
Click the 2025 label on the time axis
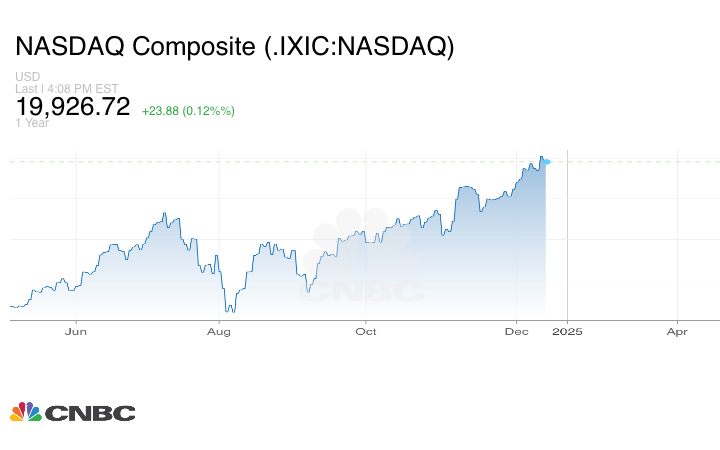pos(568,331)
